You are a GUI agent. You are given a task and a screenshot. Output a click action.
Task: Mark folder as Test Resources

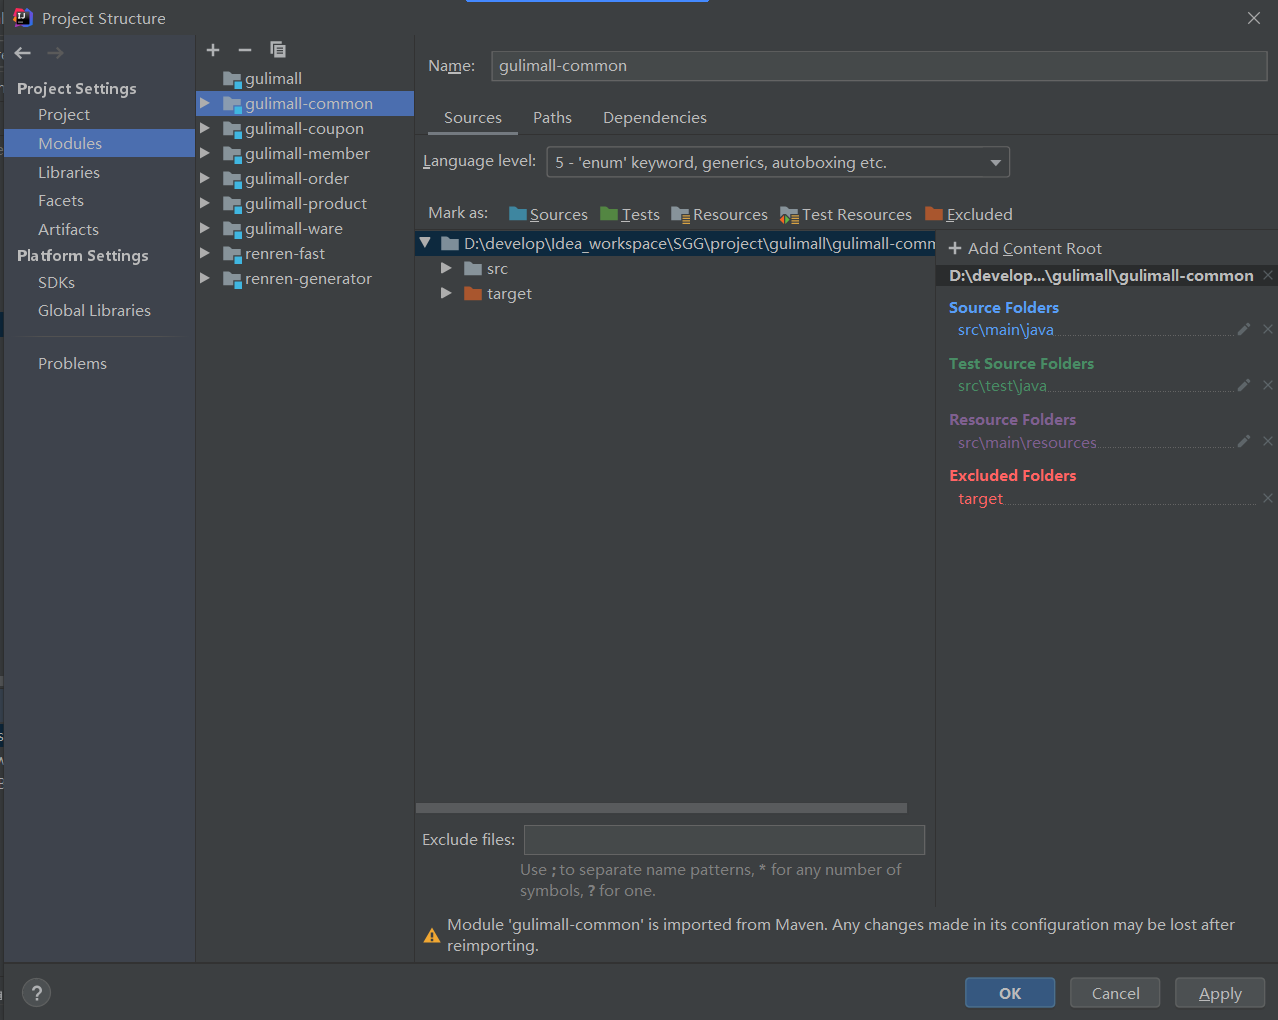(x=846, y=214)
